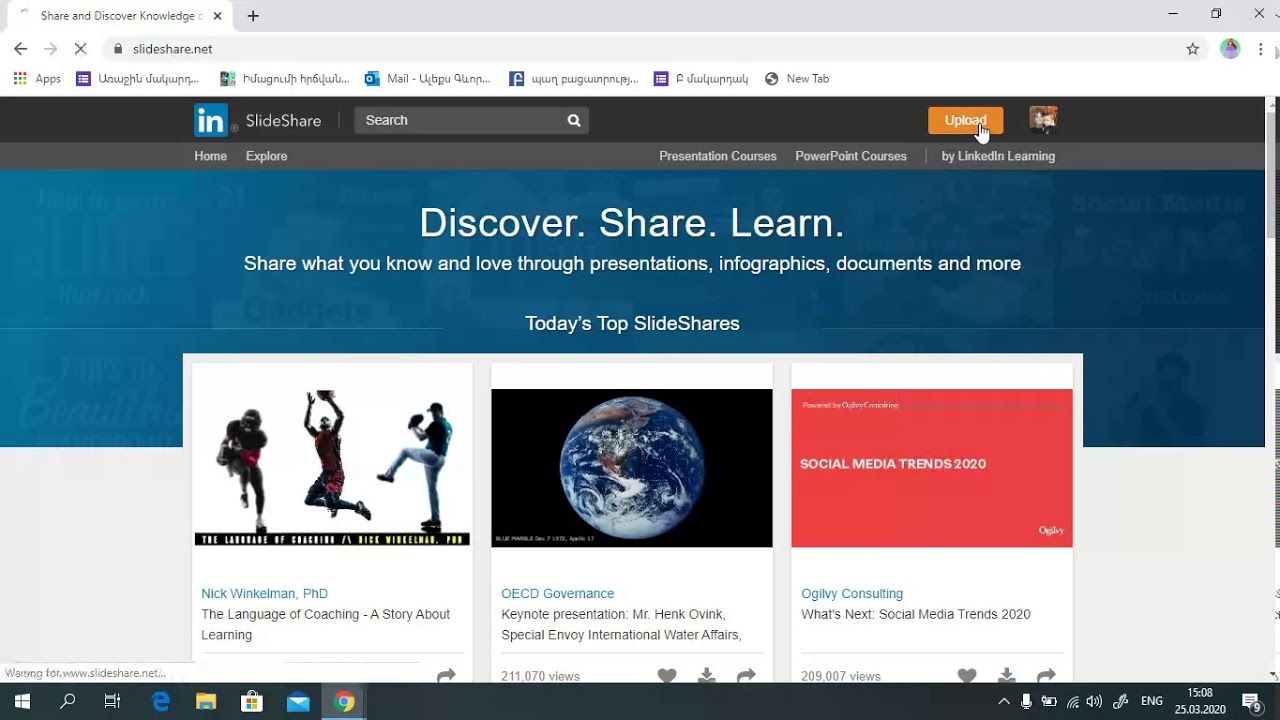1280x720 pixels.
Task: Download the OECD Governance presentation
Action: pos(706,676)
